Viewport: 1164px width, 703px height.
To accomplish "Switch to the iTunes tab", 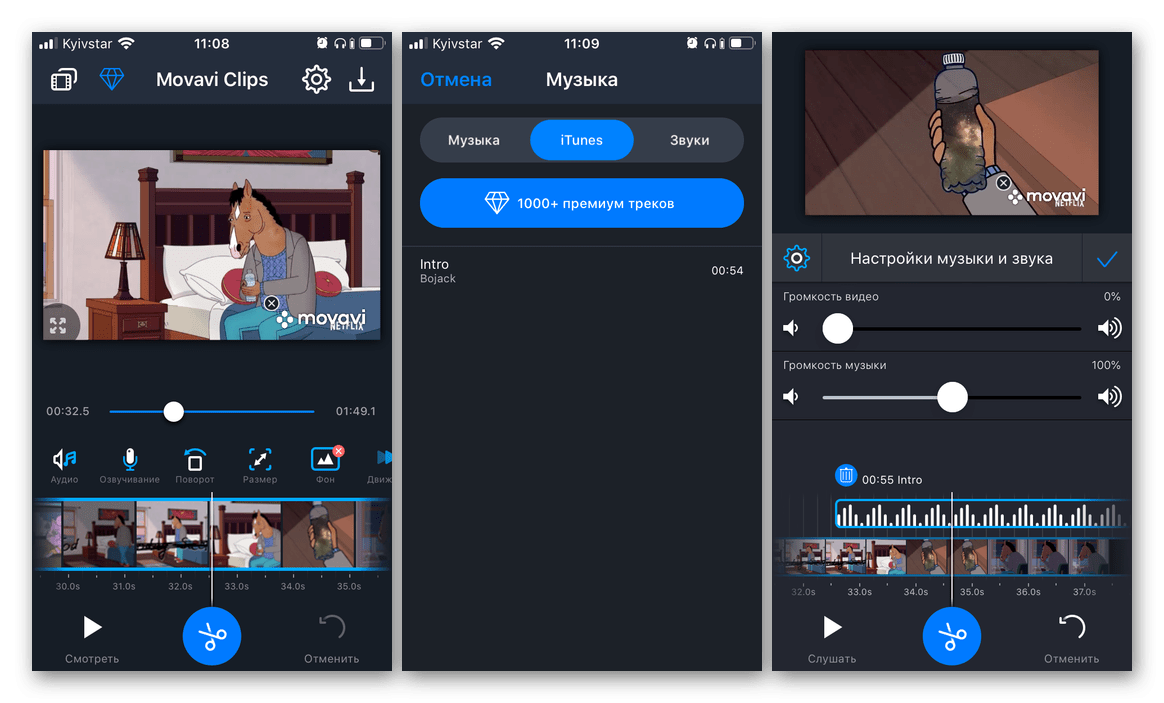I will (581, 140).
